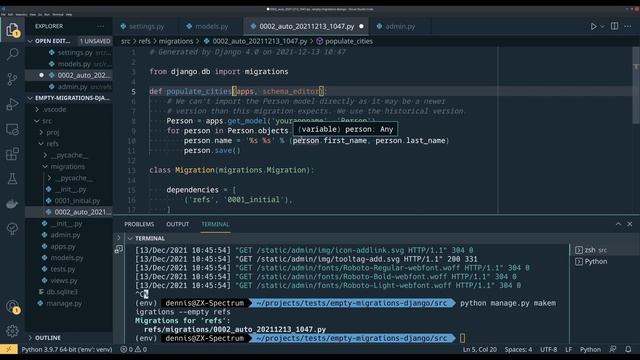Open models.py in Open Editors list
The height and width of the screenshot is (360, 640).
[69, 64]
